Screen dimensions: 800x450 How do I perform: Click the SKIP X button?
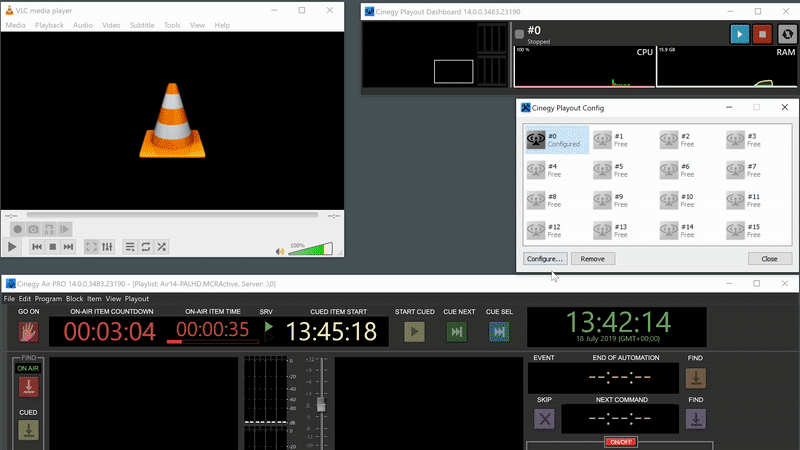point(544,419)
